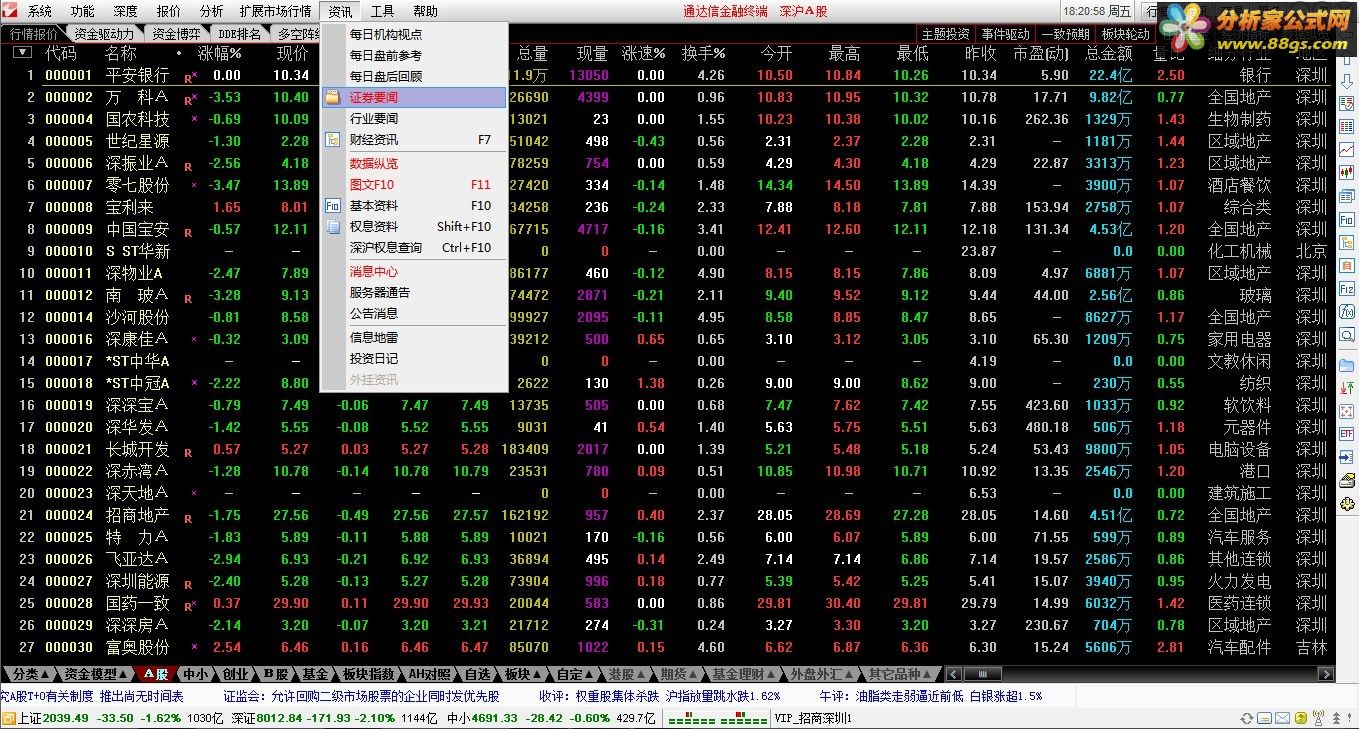Viewport: 1359px width, 729px height.
Task: Click the scroll right arrow of bottom scrollbar
Action: [1328, 674]
